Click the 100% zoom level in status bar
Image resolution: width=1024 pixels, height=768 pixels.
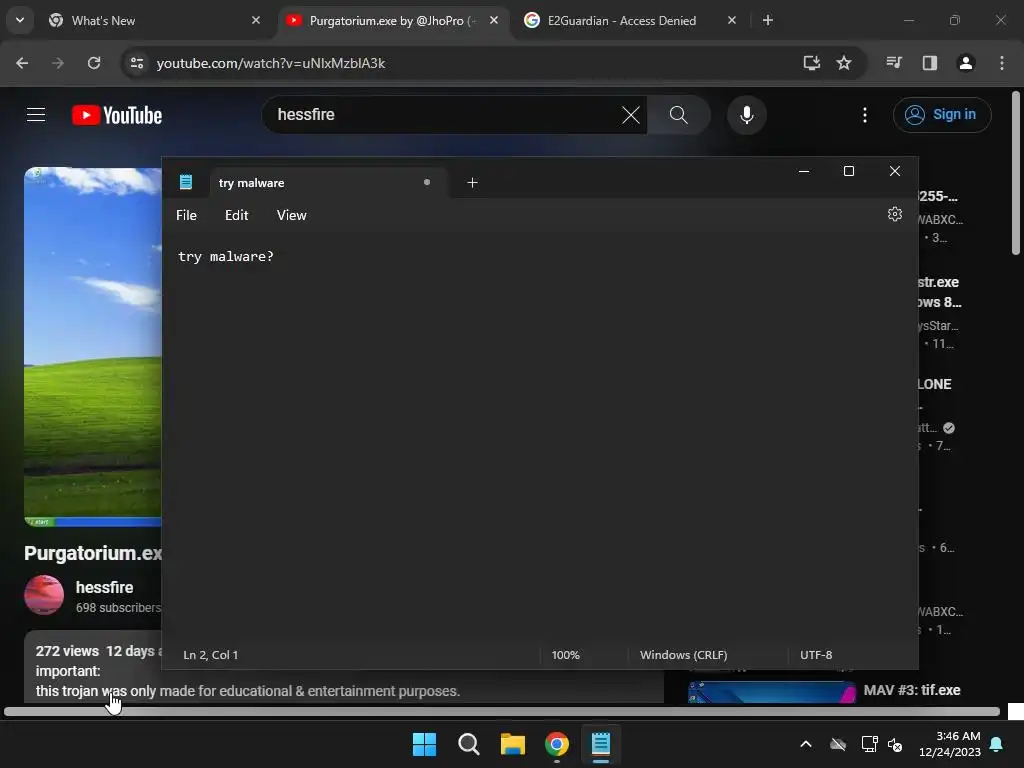point(566,655)
